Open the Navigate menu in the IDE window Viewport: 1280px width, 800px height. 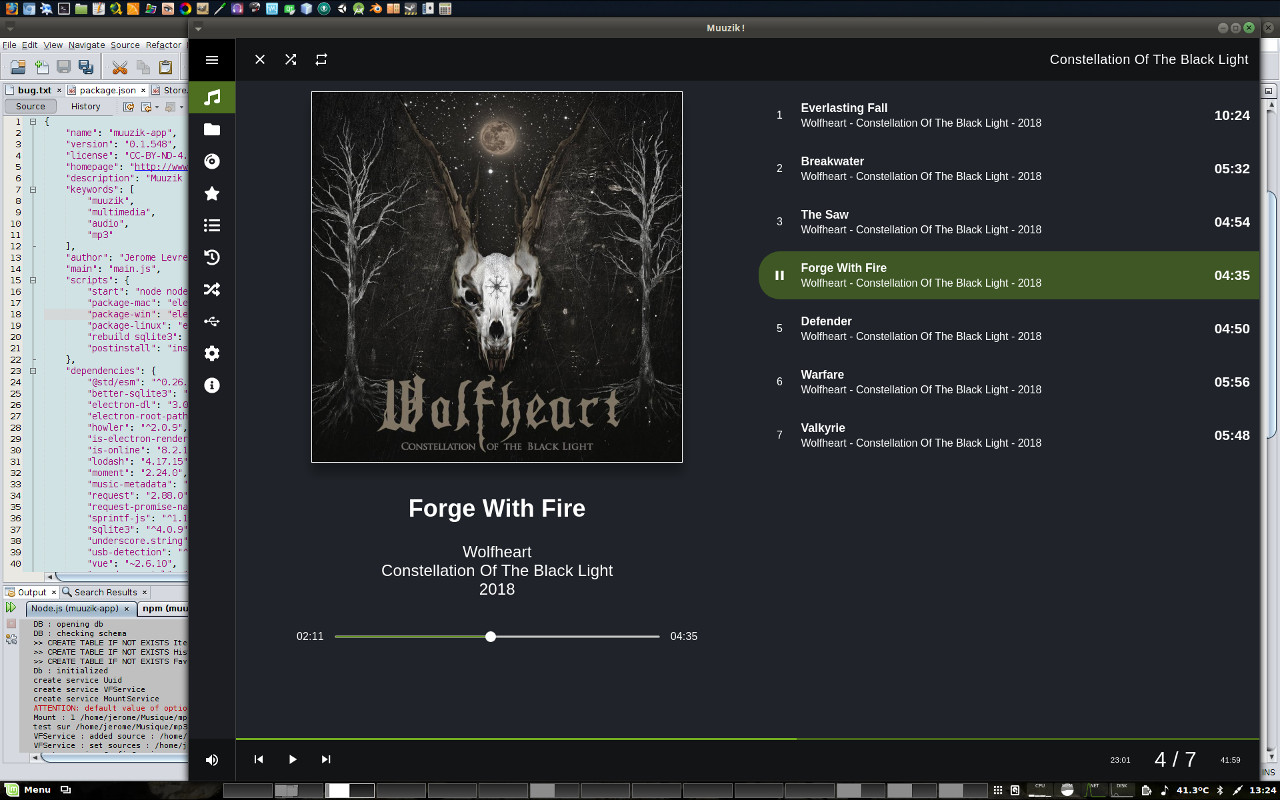coord(87,45)
